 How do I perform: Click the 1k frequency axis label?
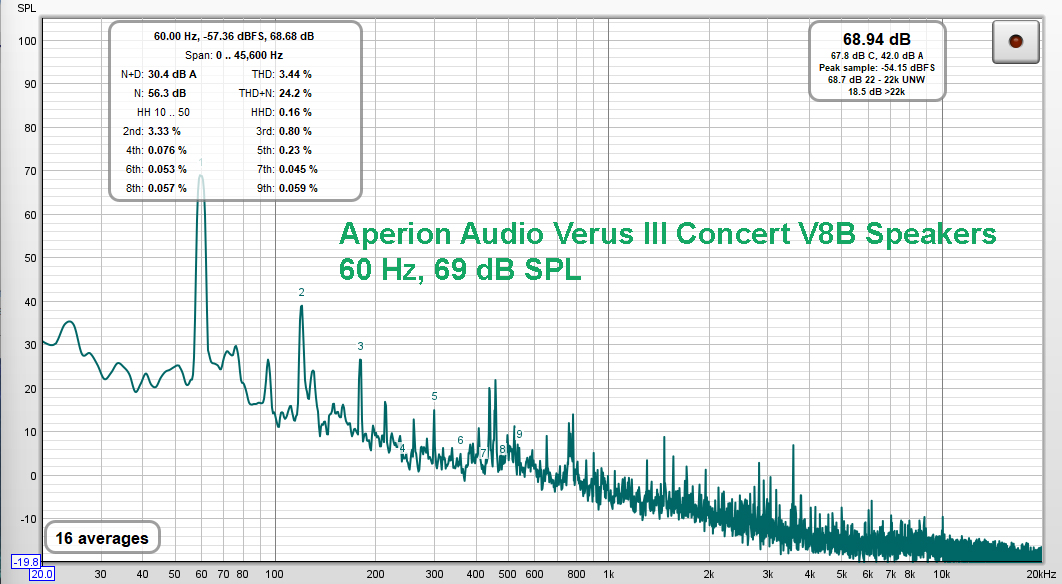pyautogui.click(x=608, y=574)
